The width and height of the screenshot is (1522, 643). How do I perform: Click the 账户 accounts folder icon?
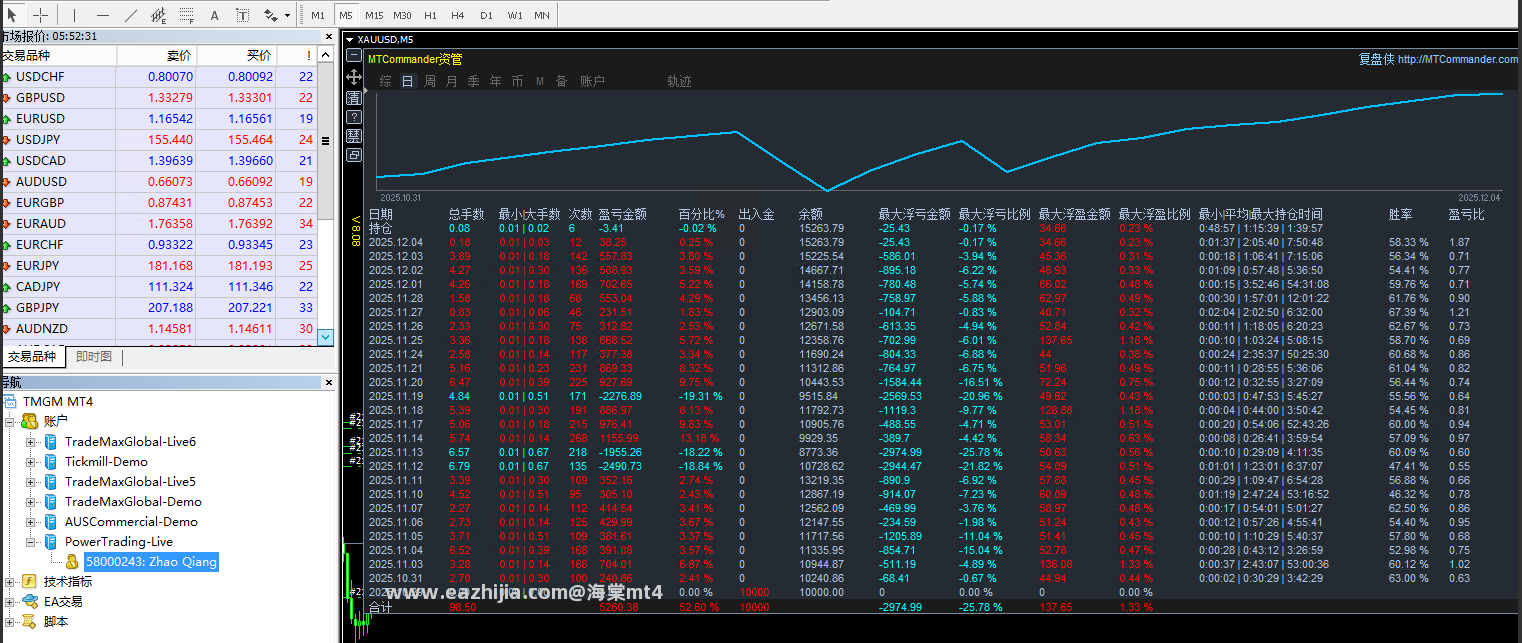(x=30, y=421)
